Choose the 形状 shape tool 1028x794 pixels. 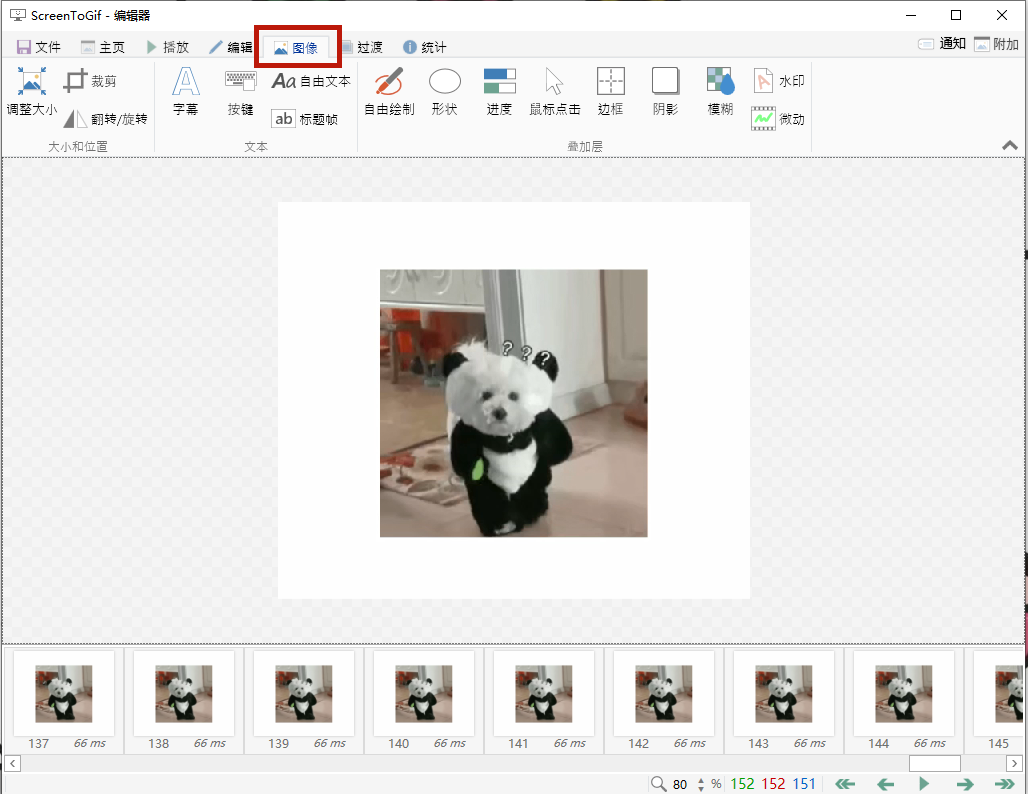[444, 92]
